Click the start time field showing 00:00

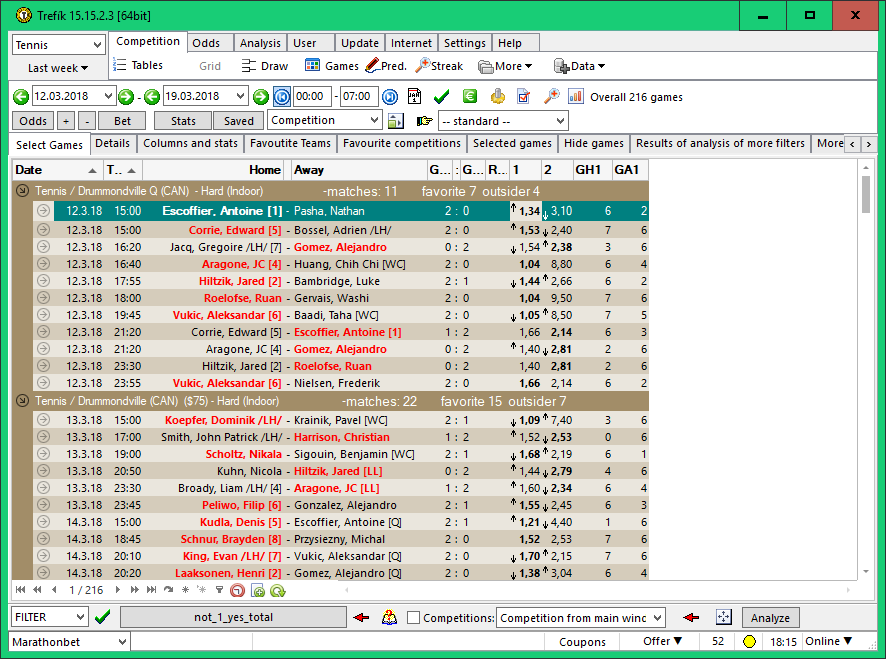(x=312, y=97)
